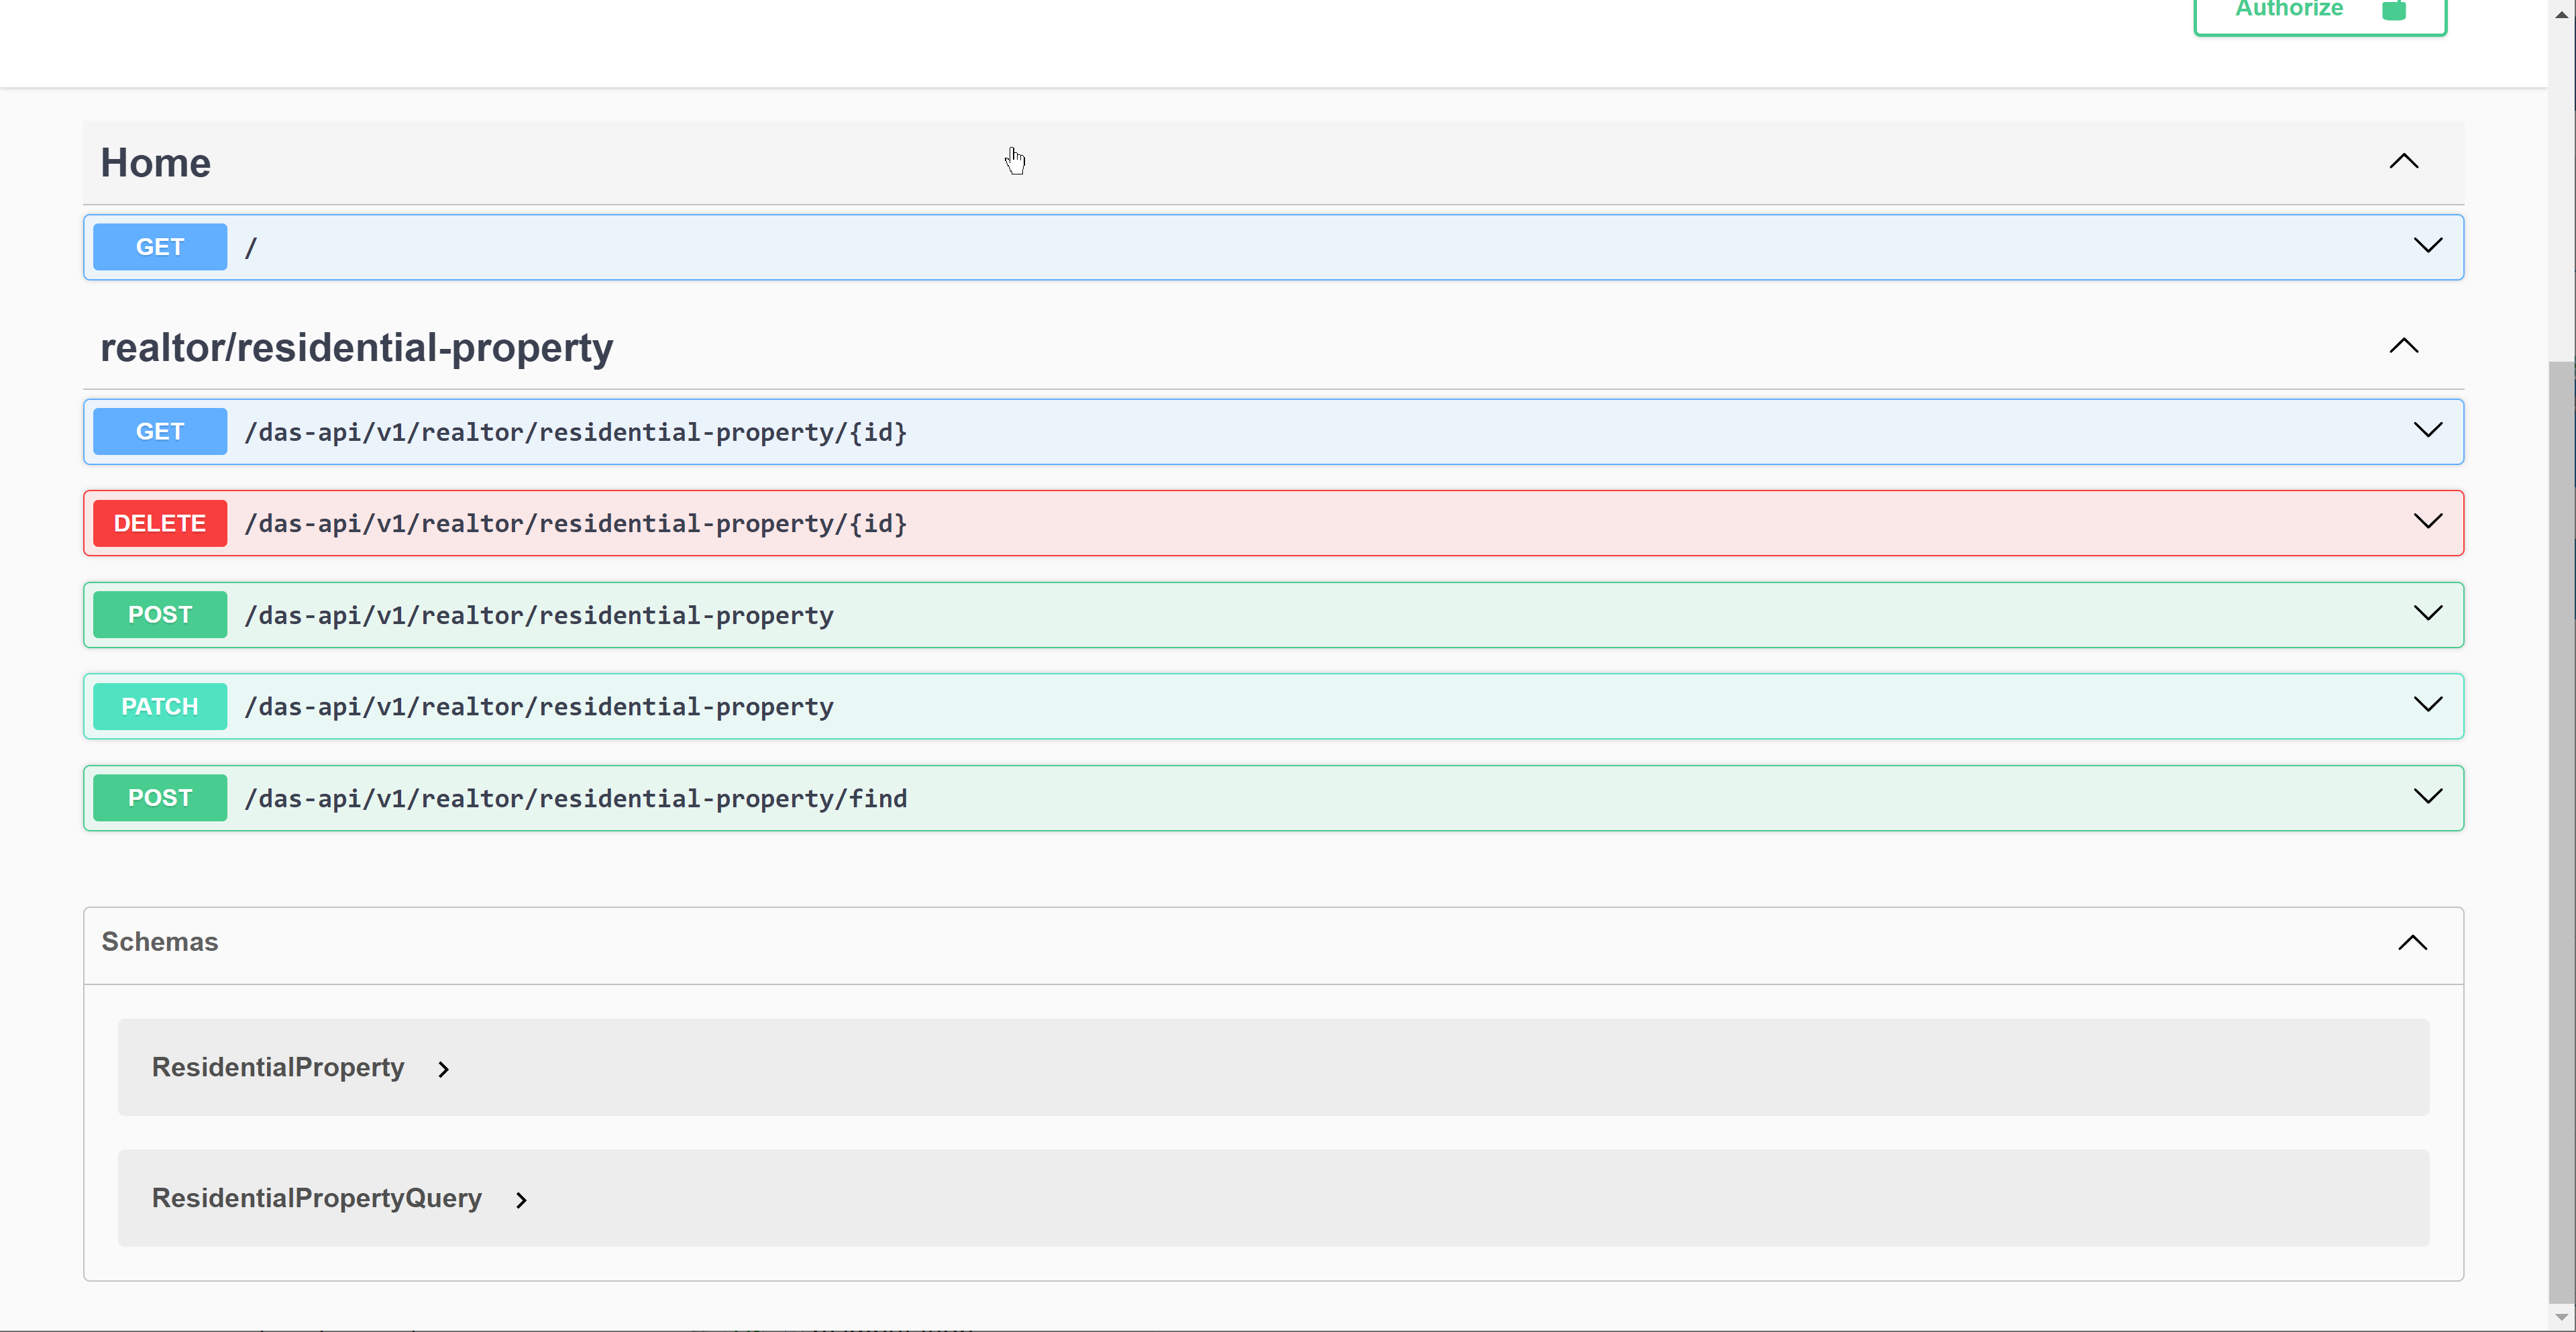Click the vertical scrollbar thumb
The height and width of the screenshot is (1332, 2576).
click(x=2562, y=832)
